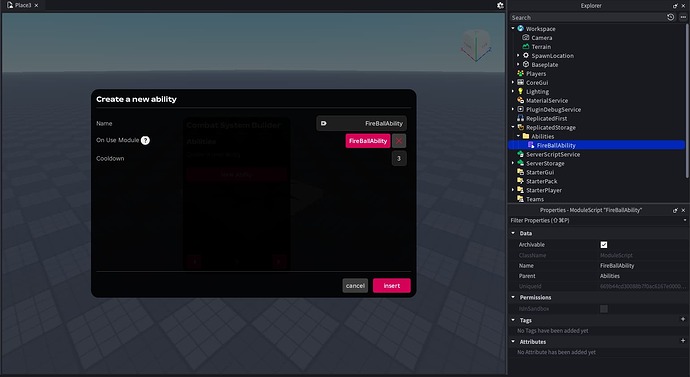
Task: Close the Place3 tab
Action: (x=36, y=5)
